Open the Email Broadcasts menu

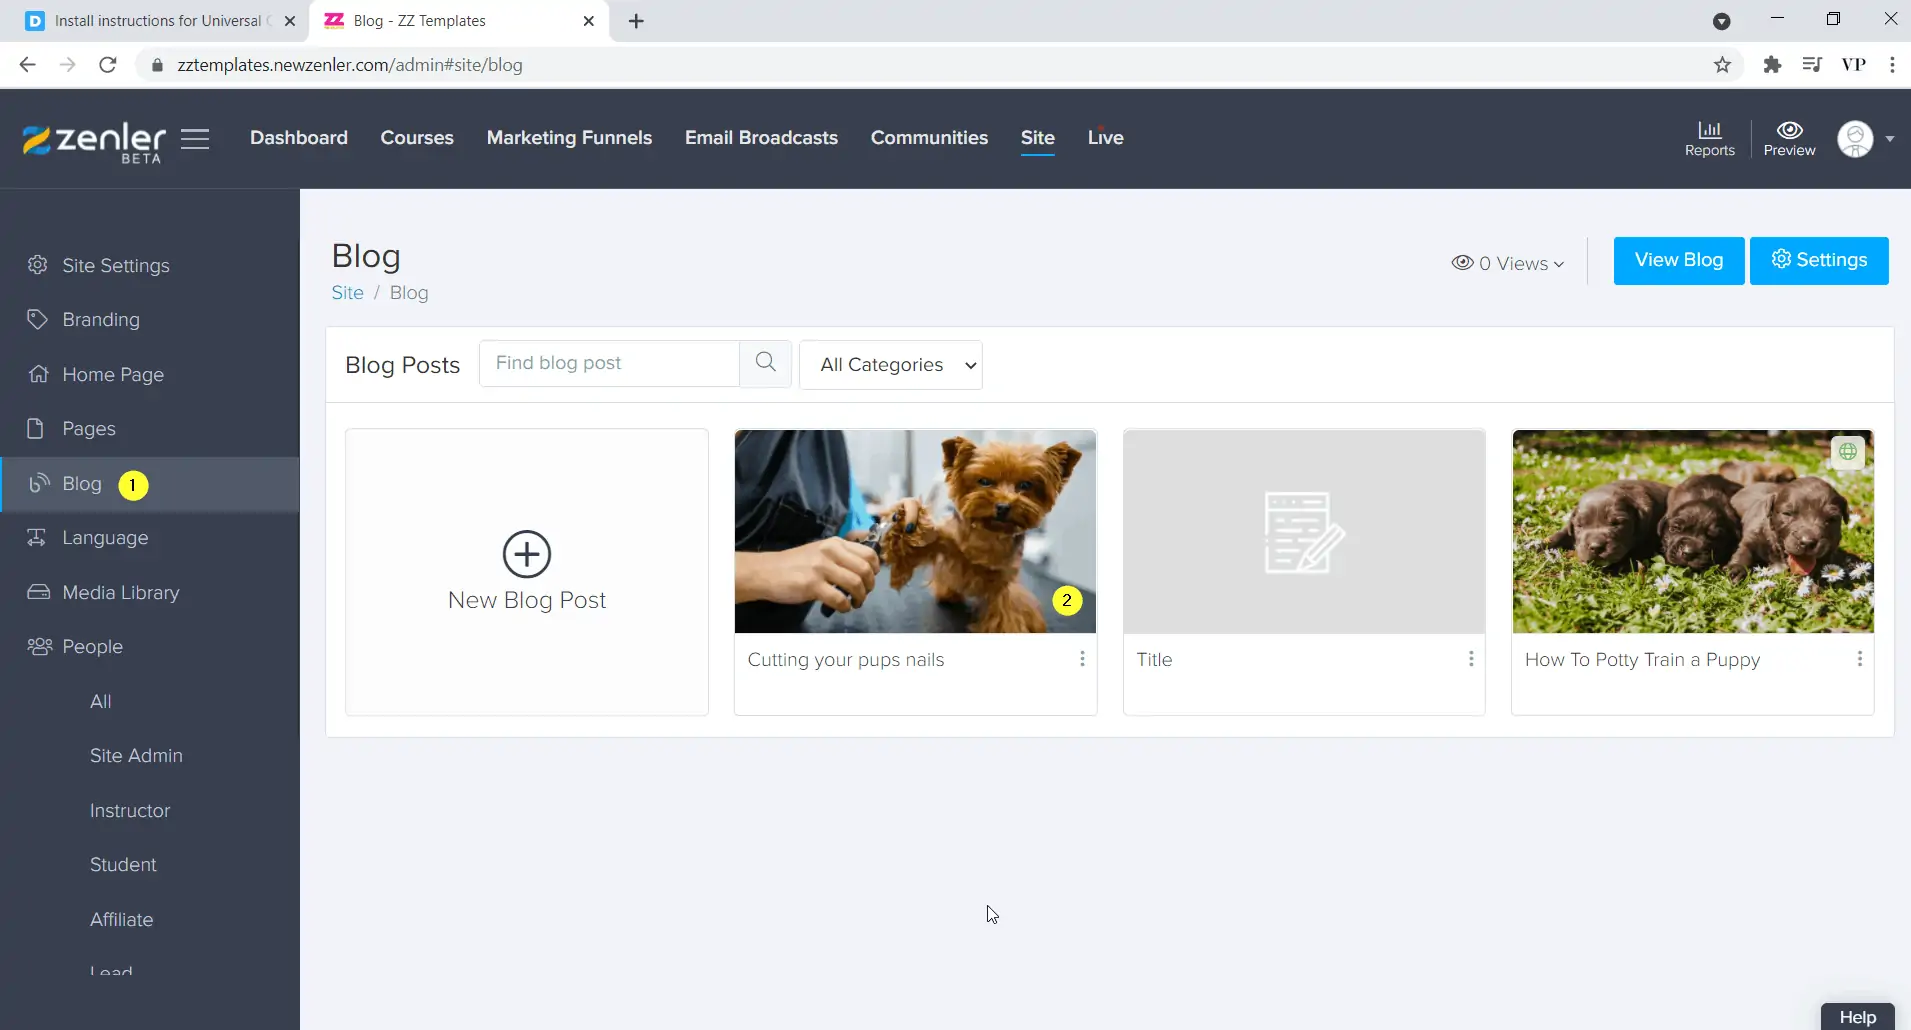point(760,138)
